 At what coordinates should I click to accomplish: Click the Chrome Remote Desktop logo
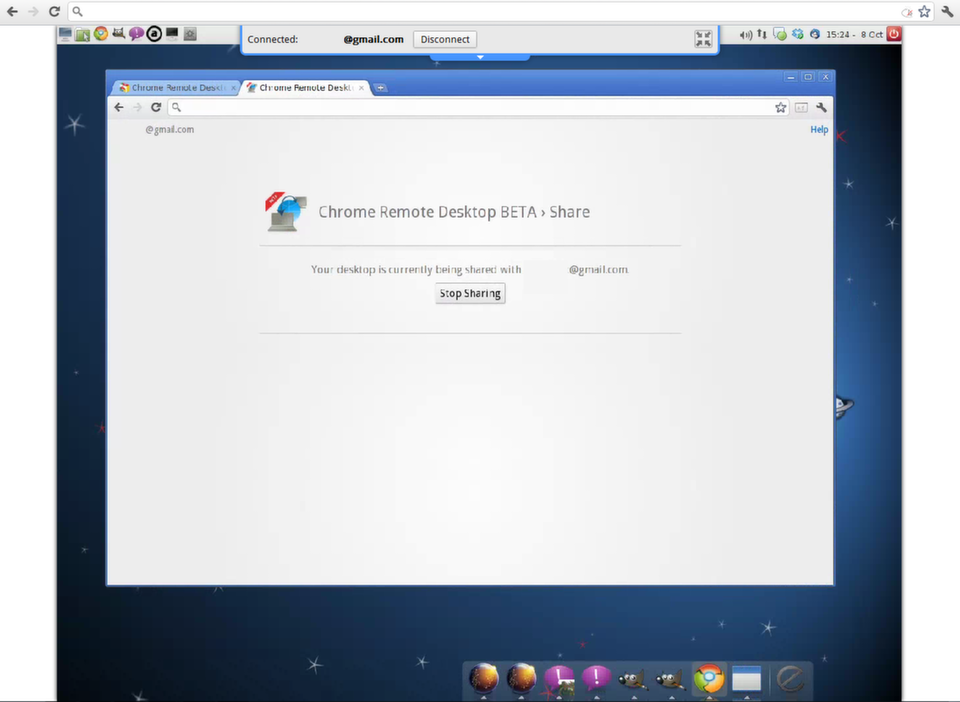(286, 212)
